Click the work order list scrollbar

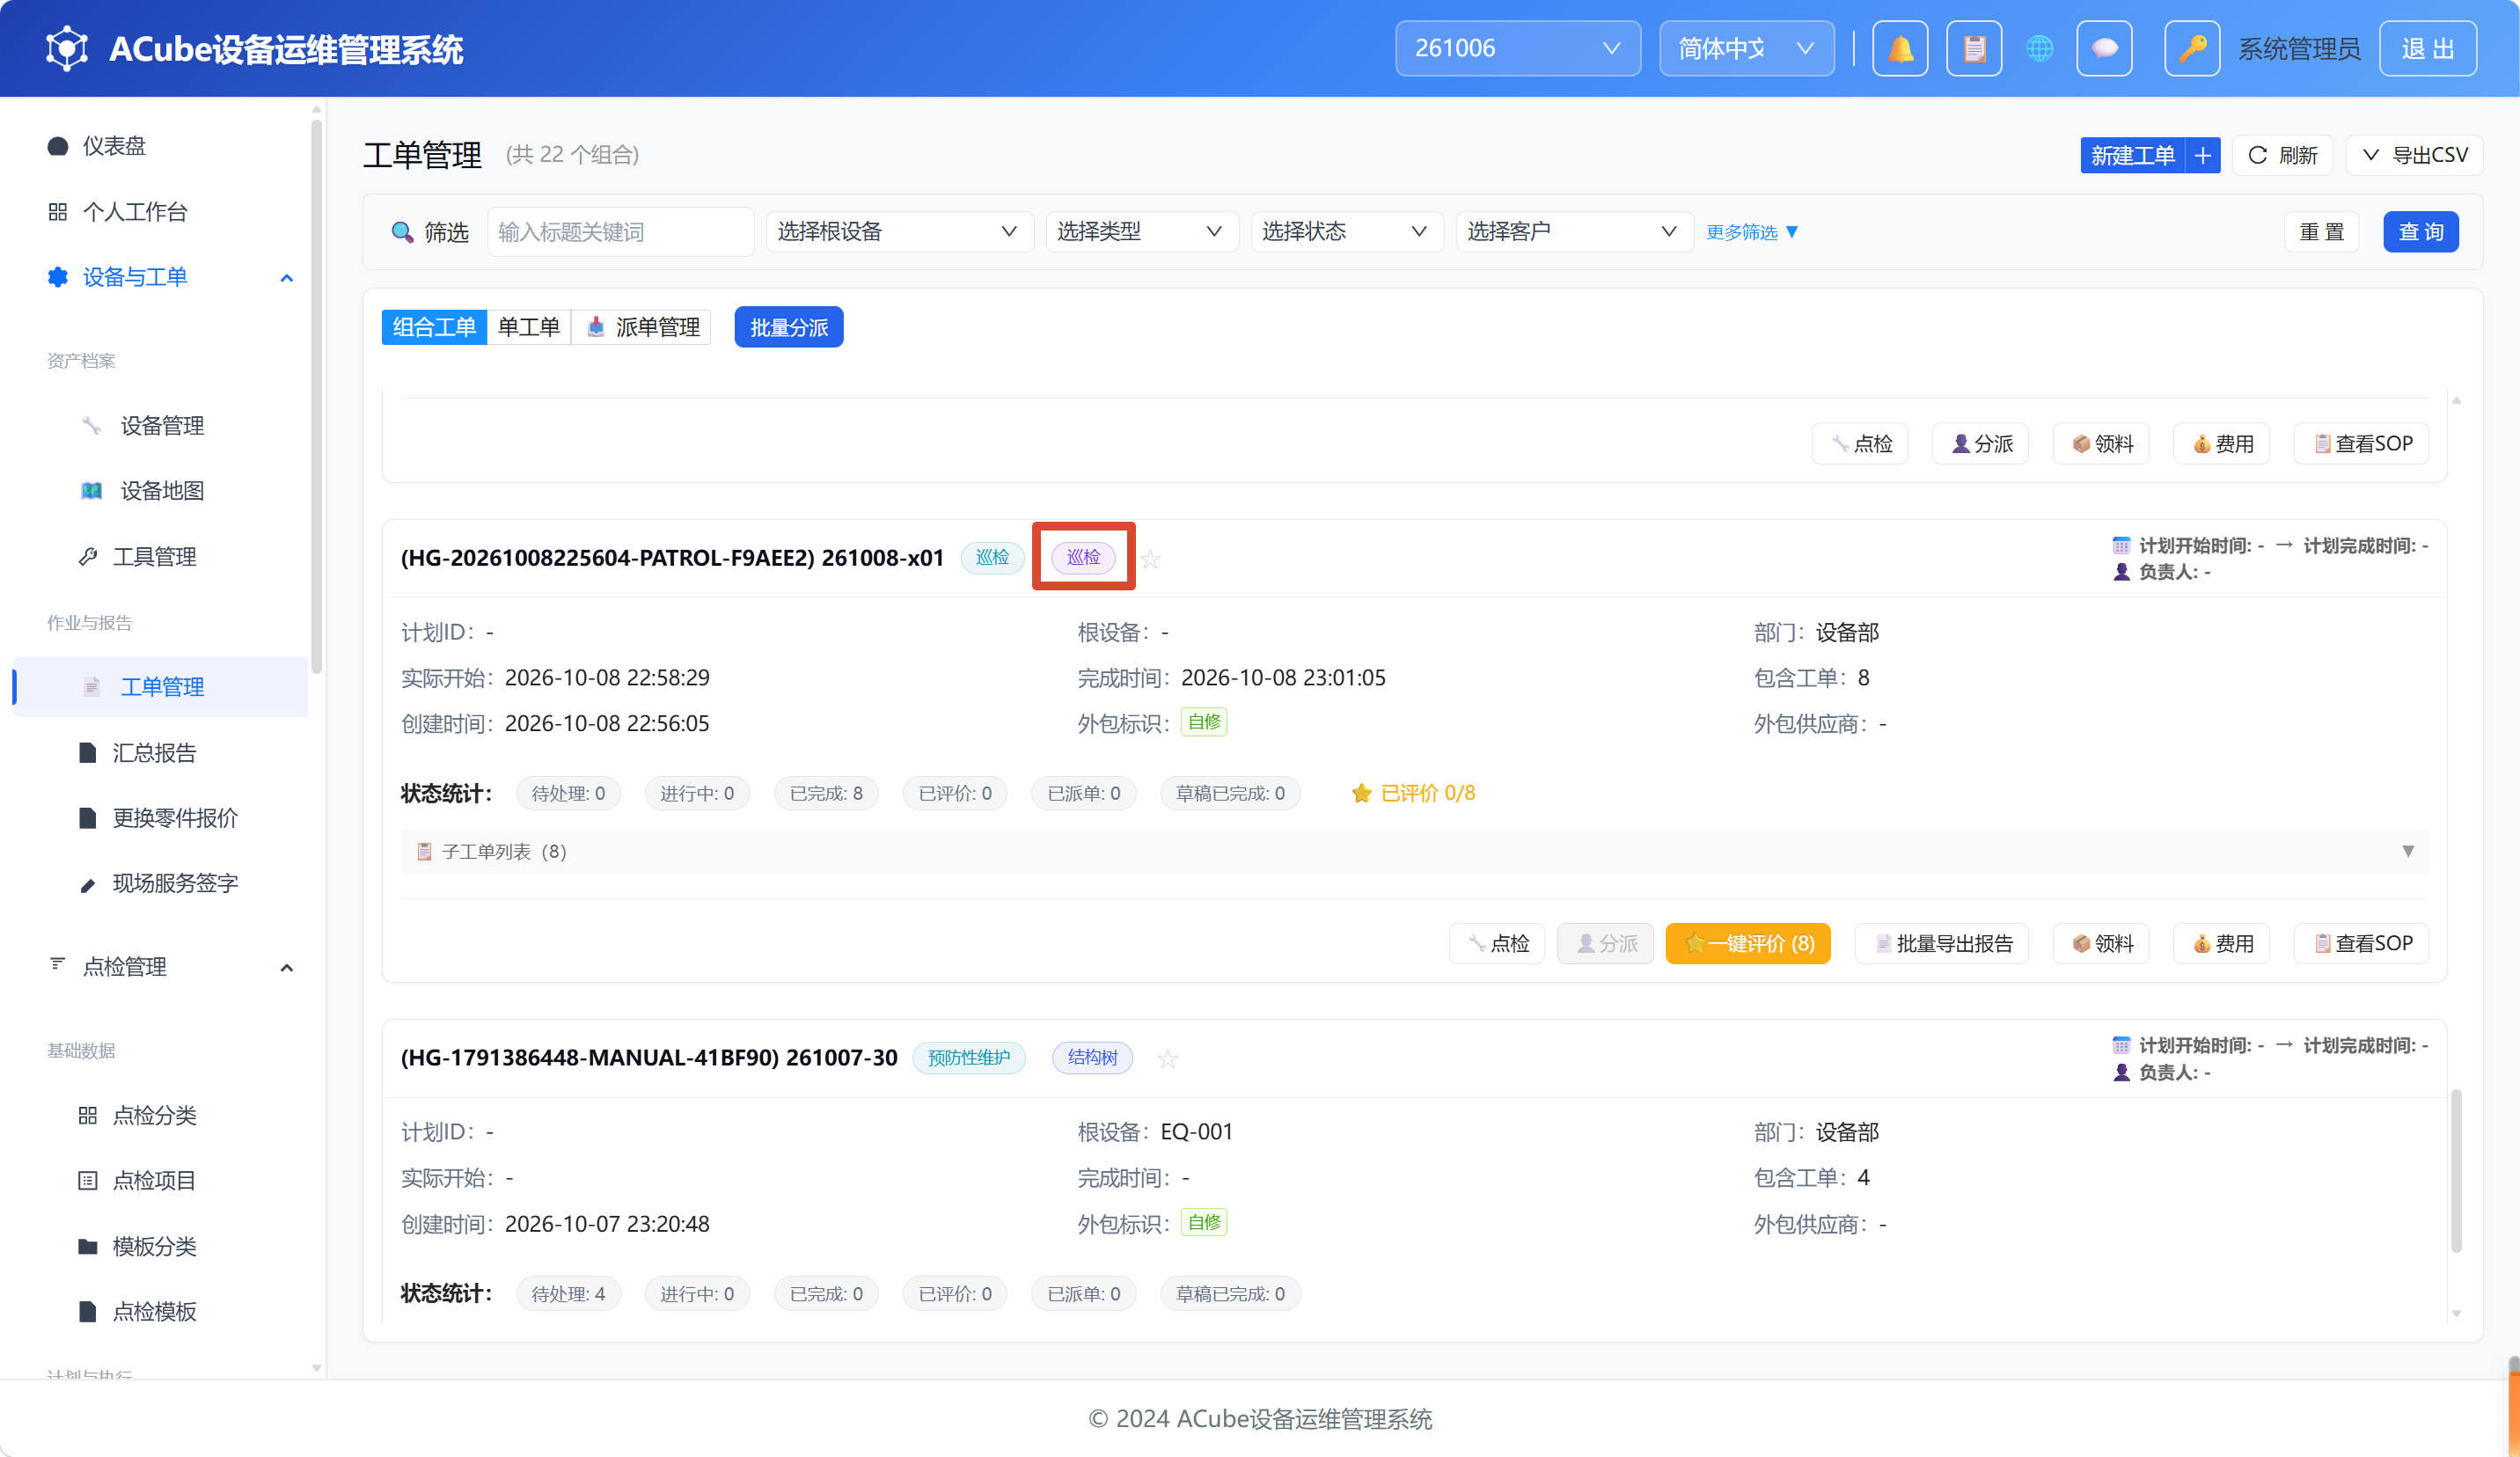2456,1170
